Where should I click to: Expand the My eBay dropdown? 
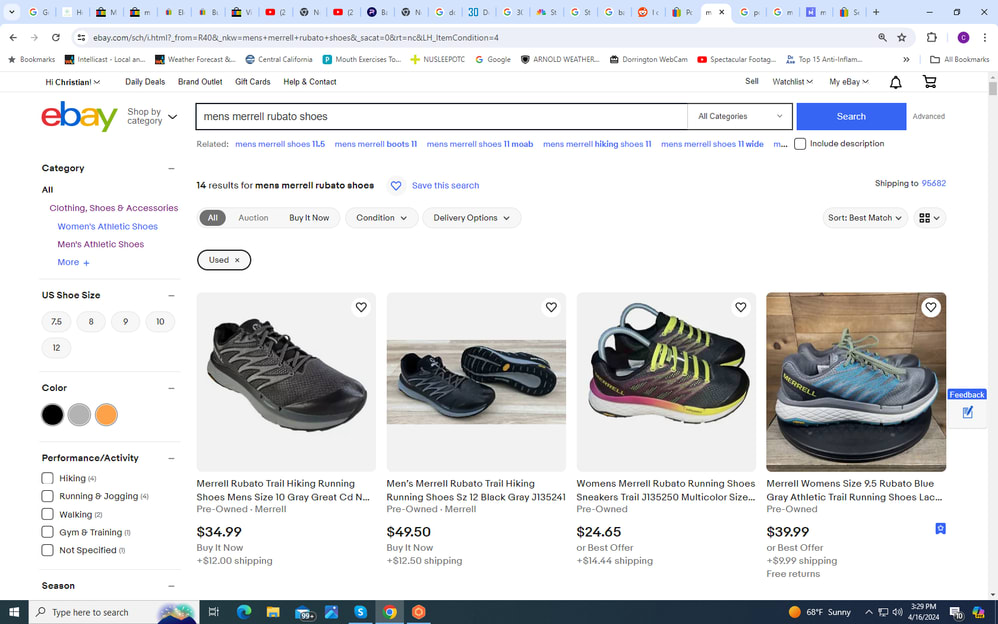click(848, 82)
